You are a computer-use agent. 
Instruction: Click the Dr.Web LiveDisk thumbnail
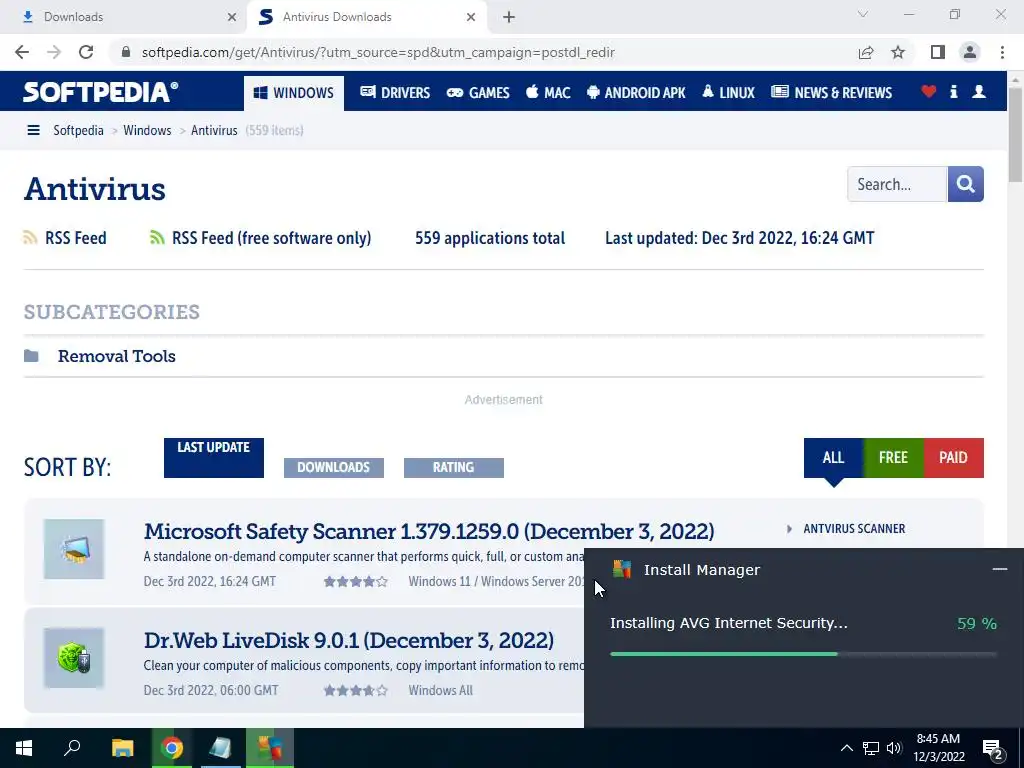pyautogui.click(x=74, y=658)
